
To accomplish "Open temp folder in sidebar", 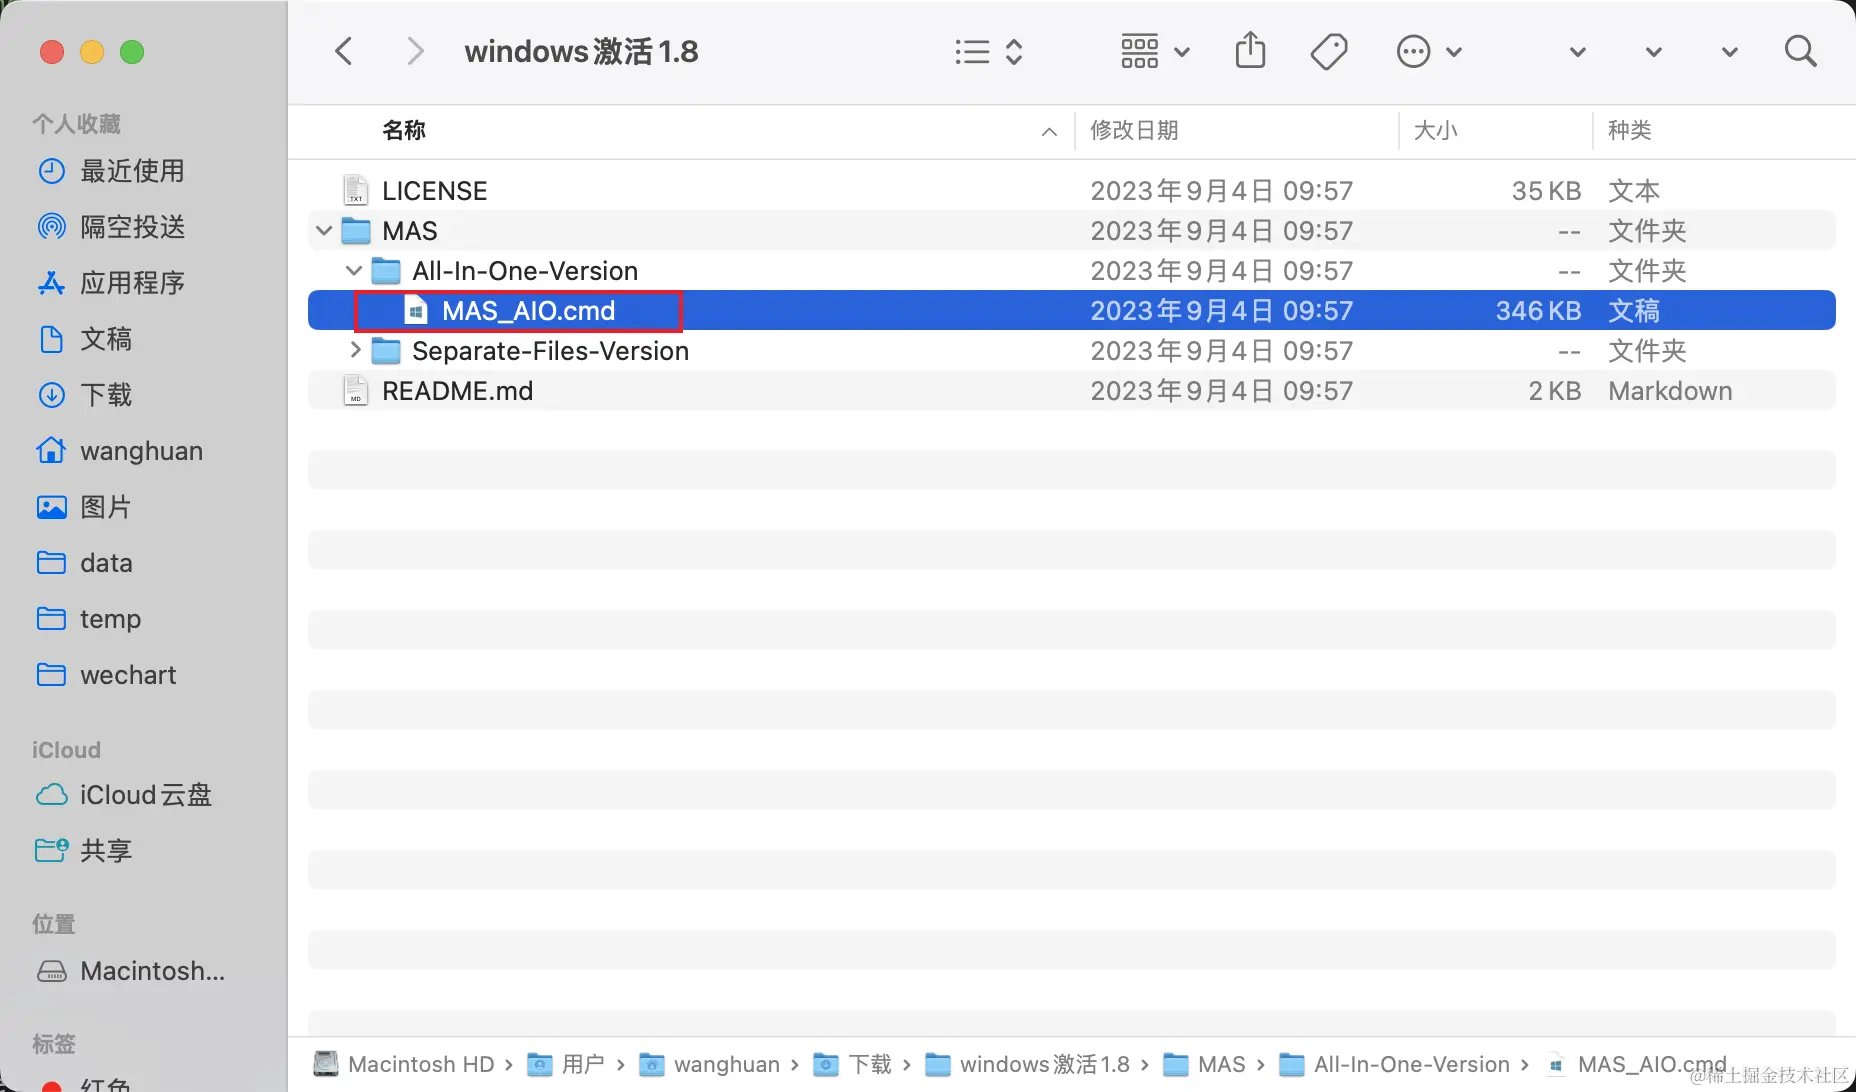I will click(110, 619).
